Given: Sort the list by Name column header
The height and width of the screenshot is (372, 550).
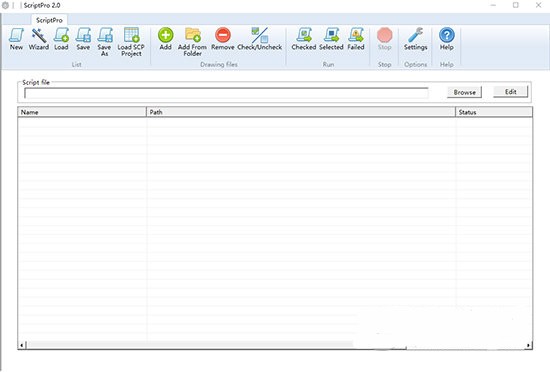Looking at the screenshot, I should [82, 112].
